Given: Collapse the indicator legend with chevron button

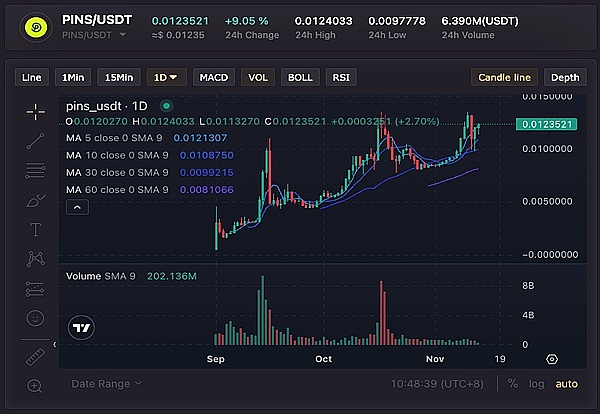Looking at the screenshot, I should pos(77,207).
